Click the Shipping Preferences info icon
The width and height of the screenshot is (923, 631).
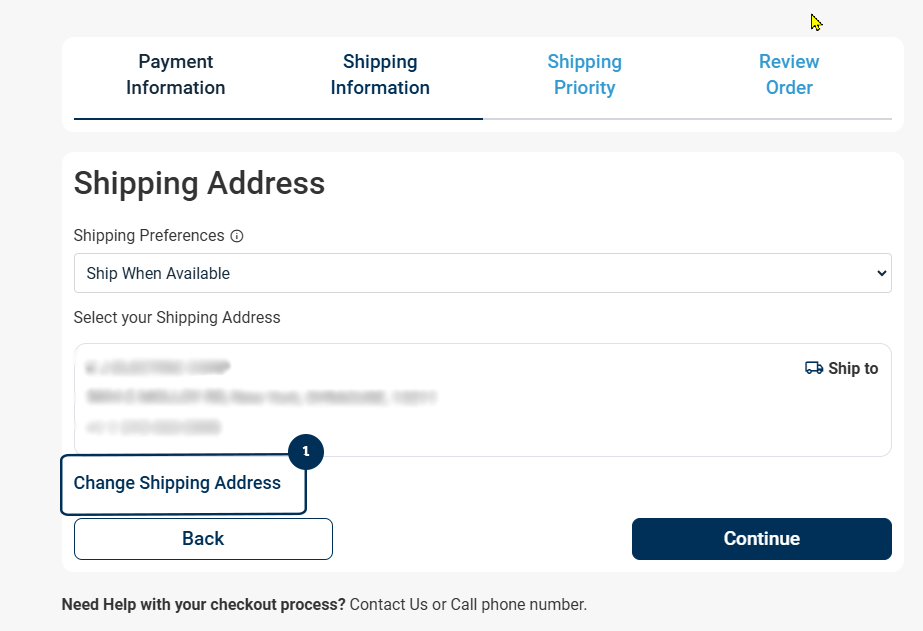click(x=237, y=237)
